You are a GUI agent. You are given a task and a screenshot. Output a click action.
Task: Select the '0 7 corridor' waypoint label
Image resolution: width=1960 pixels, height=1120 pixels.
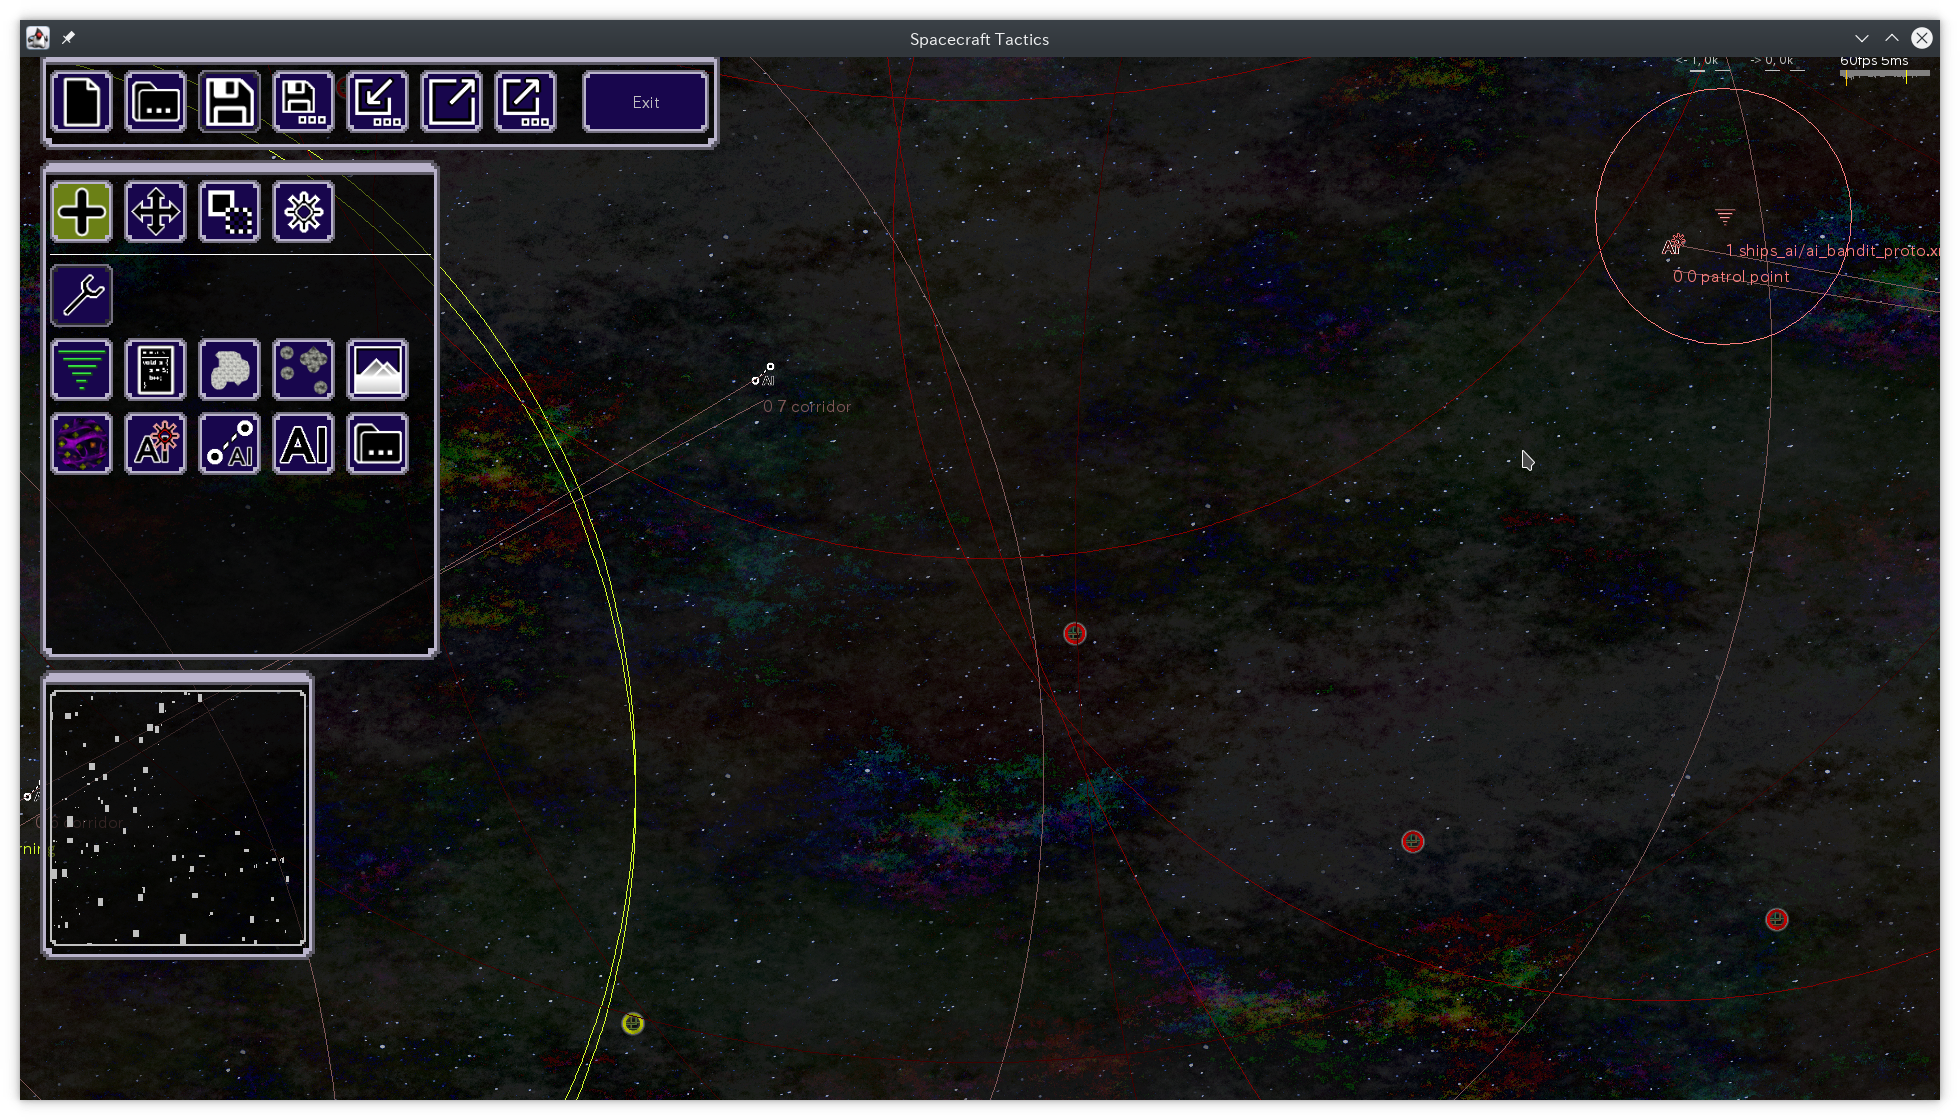(807, 407)
